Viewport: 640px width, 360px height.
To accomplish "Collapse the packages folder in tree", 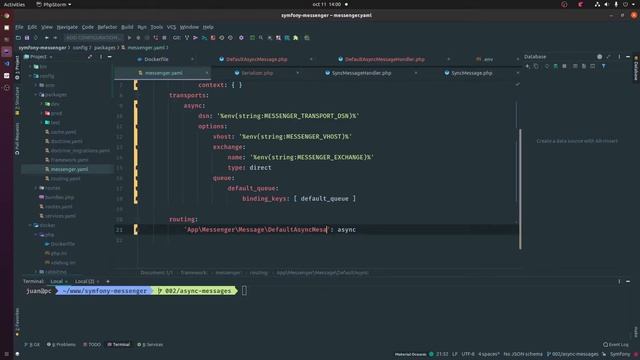I will tap(36, 95).
